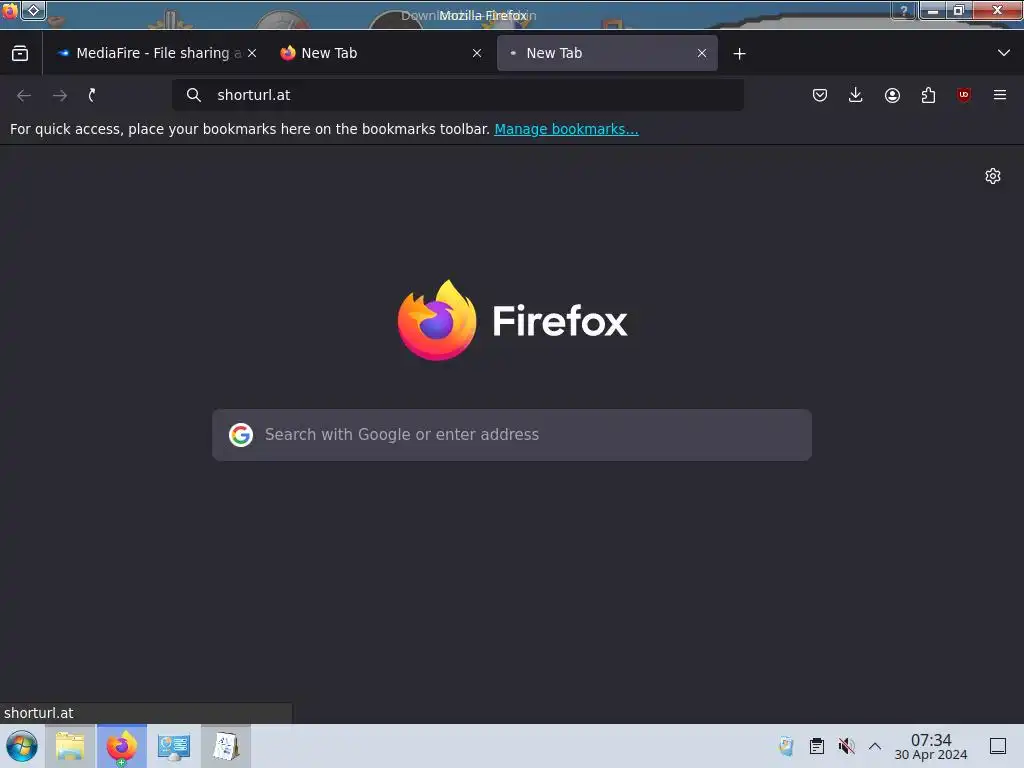Open Save to Pocket
1024x768 pixels.
tap(820, 95)
